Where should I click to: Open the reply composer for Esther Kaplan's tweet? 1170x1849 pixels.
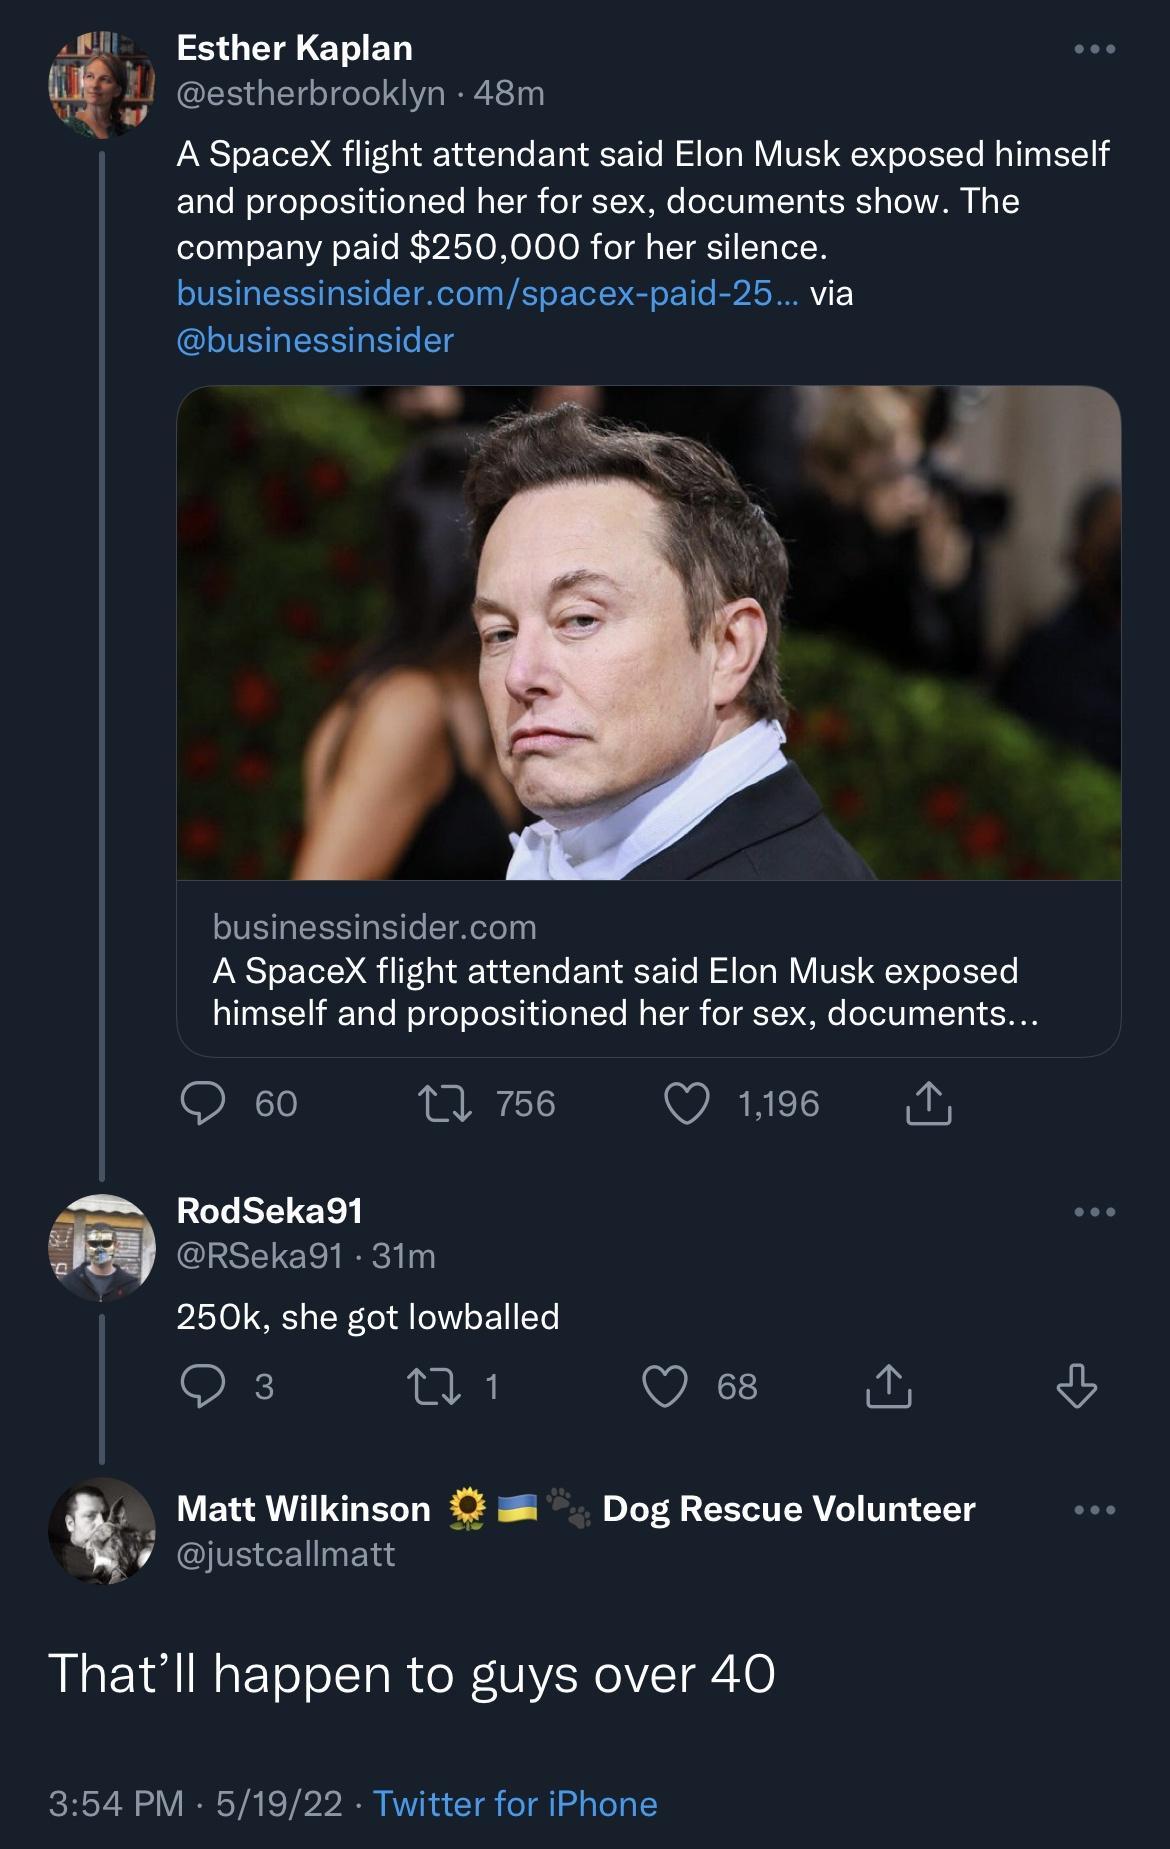coord(205,1104)
